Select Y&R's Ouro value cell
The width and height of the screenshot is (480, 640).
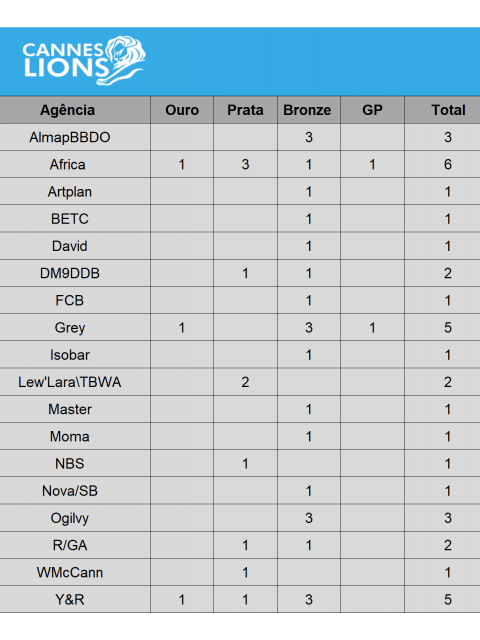click(182, 599)
